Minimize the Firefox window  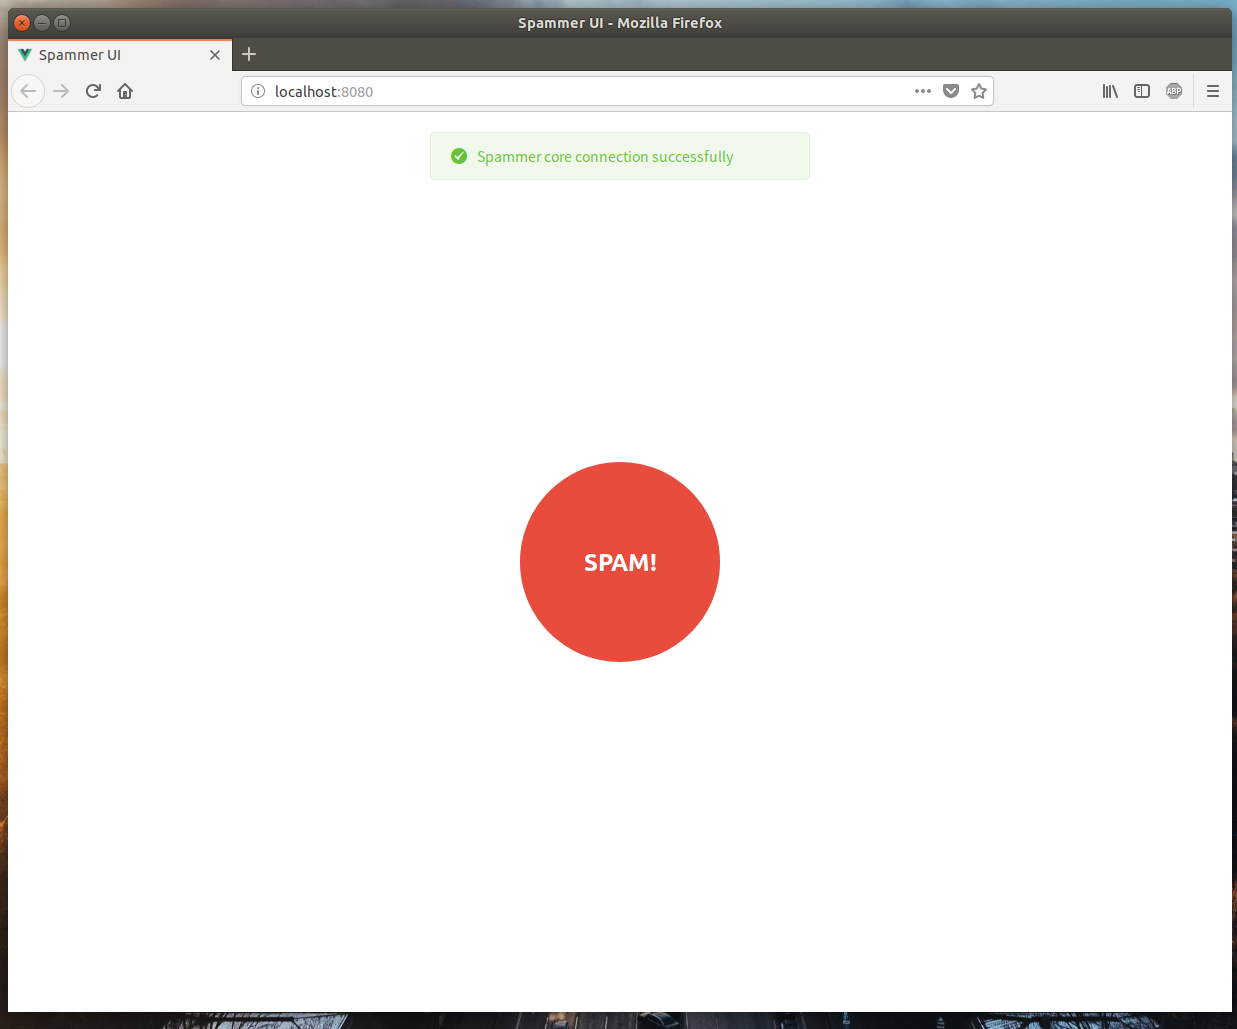tap(42, 22)
